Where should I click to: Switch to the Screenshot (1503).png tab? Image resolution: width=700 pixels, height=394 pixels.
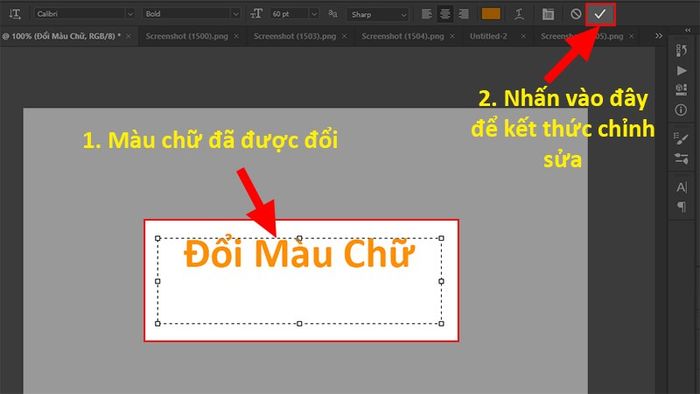[295, 36]
